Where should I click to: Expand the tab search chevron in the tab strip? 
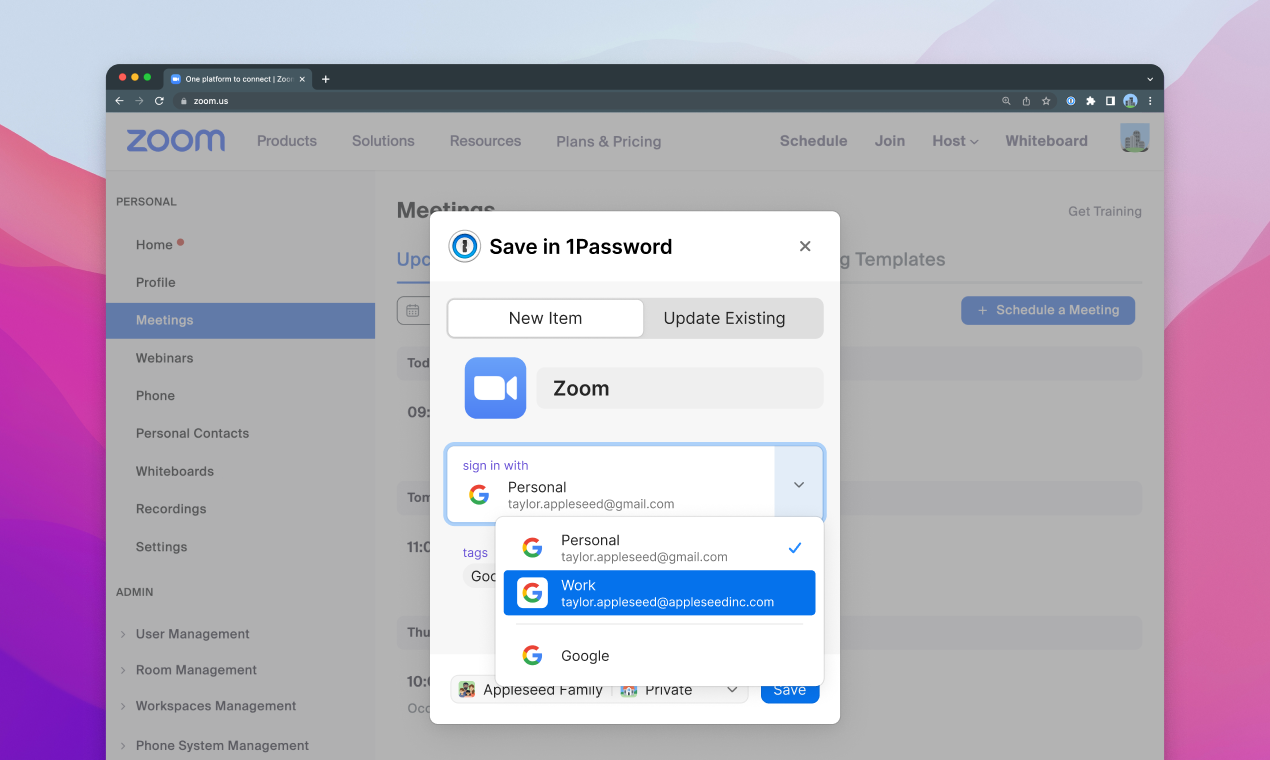tap(1150, 79)
